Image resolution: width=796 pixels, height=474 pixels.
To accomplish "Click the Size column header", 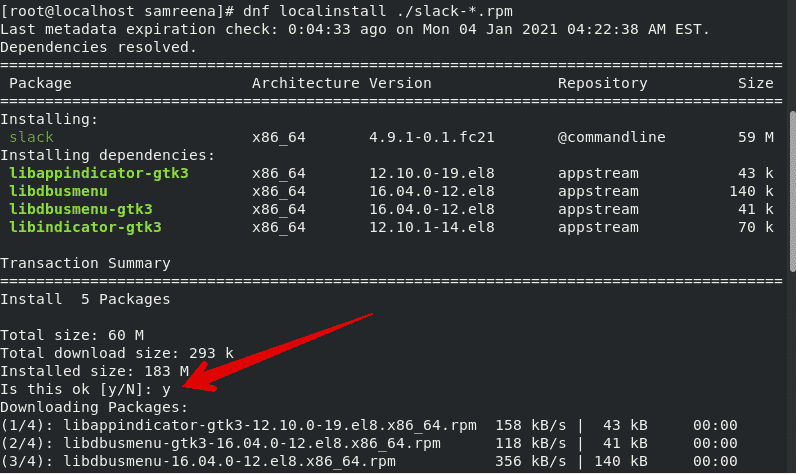I will (x=755, y=83).
